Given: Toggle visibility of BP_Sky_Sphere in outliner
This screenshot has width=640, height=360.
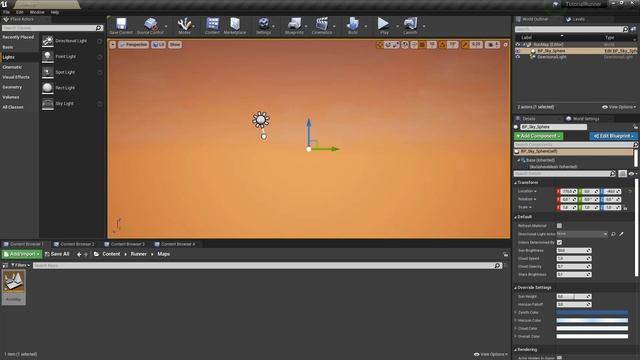Looking at the screenshot, I should click(x=518, y=51).
